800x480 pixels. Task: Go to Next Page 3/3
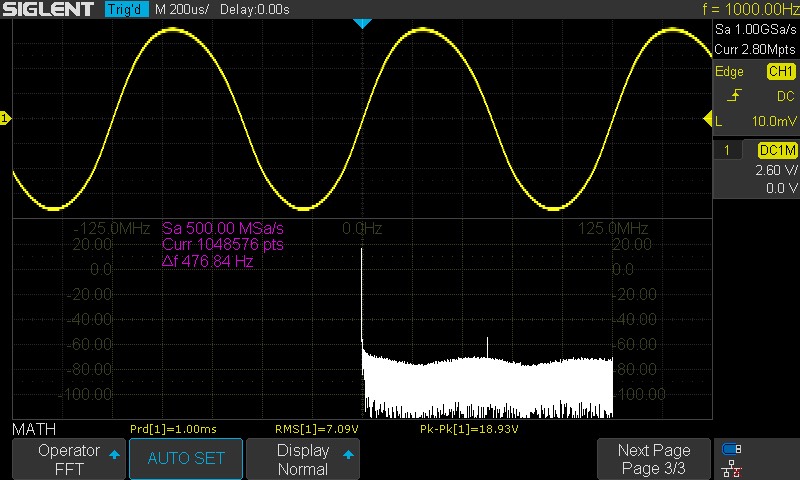pyautogui.click(x=654, y=459)
